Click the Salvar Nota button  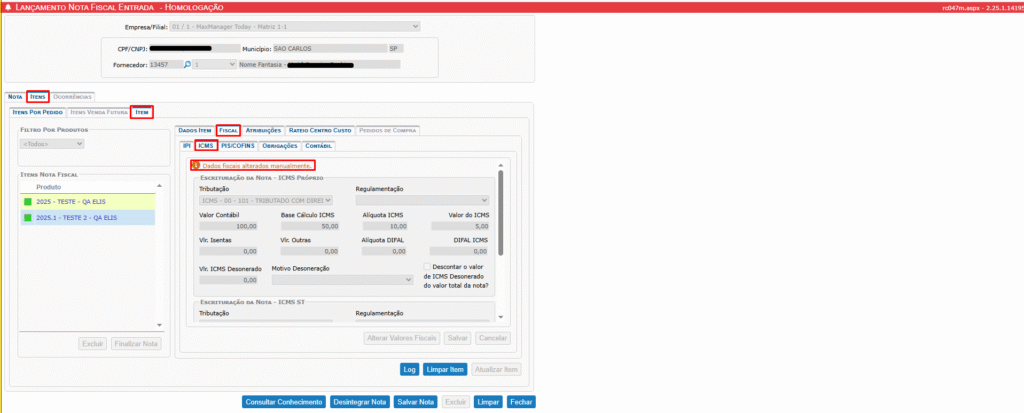(417, 402)
